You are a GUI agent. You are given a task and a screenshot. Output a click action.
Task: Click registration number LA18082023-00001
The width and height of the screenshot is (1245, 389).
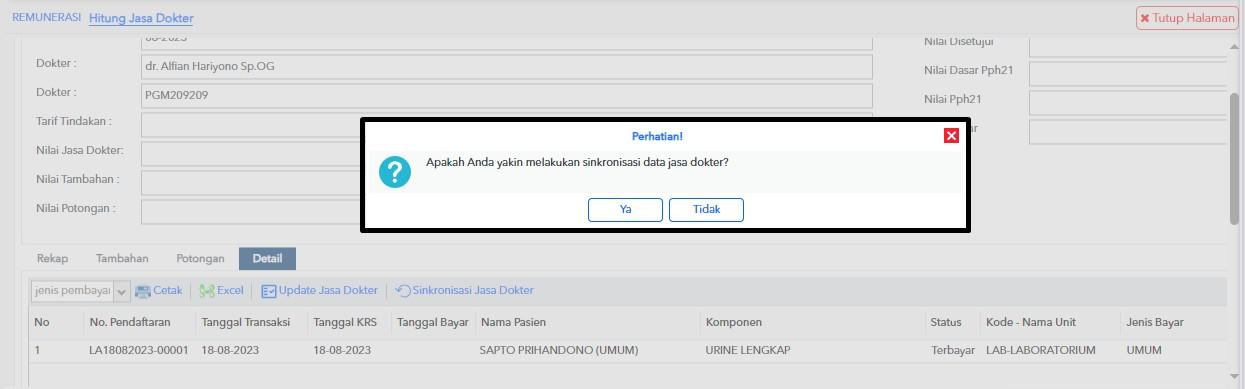[x=138, y=351]
